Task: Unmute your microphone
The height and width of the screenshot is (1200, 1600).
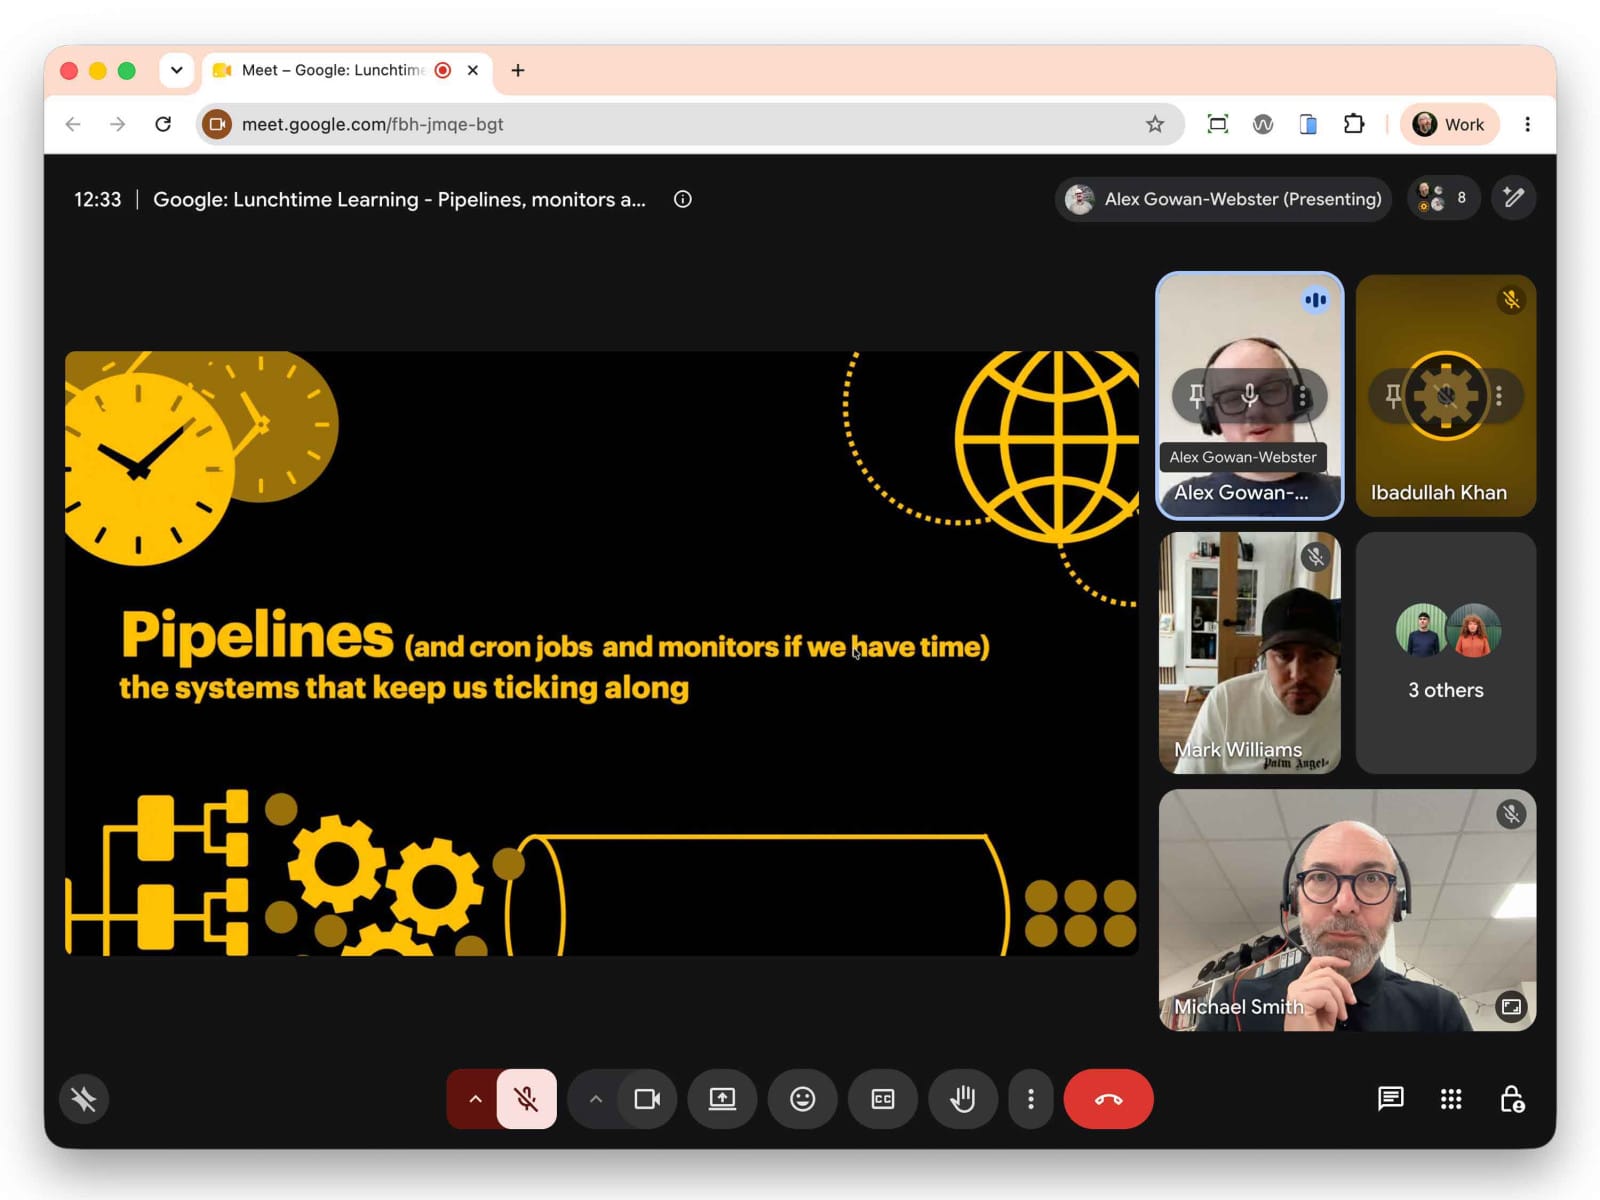Action: [527, 1099]
